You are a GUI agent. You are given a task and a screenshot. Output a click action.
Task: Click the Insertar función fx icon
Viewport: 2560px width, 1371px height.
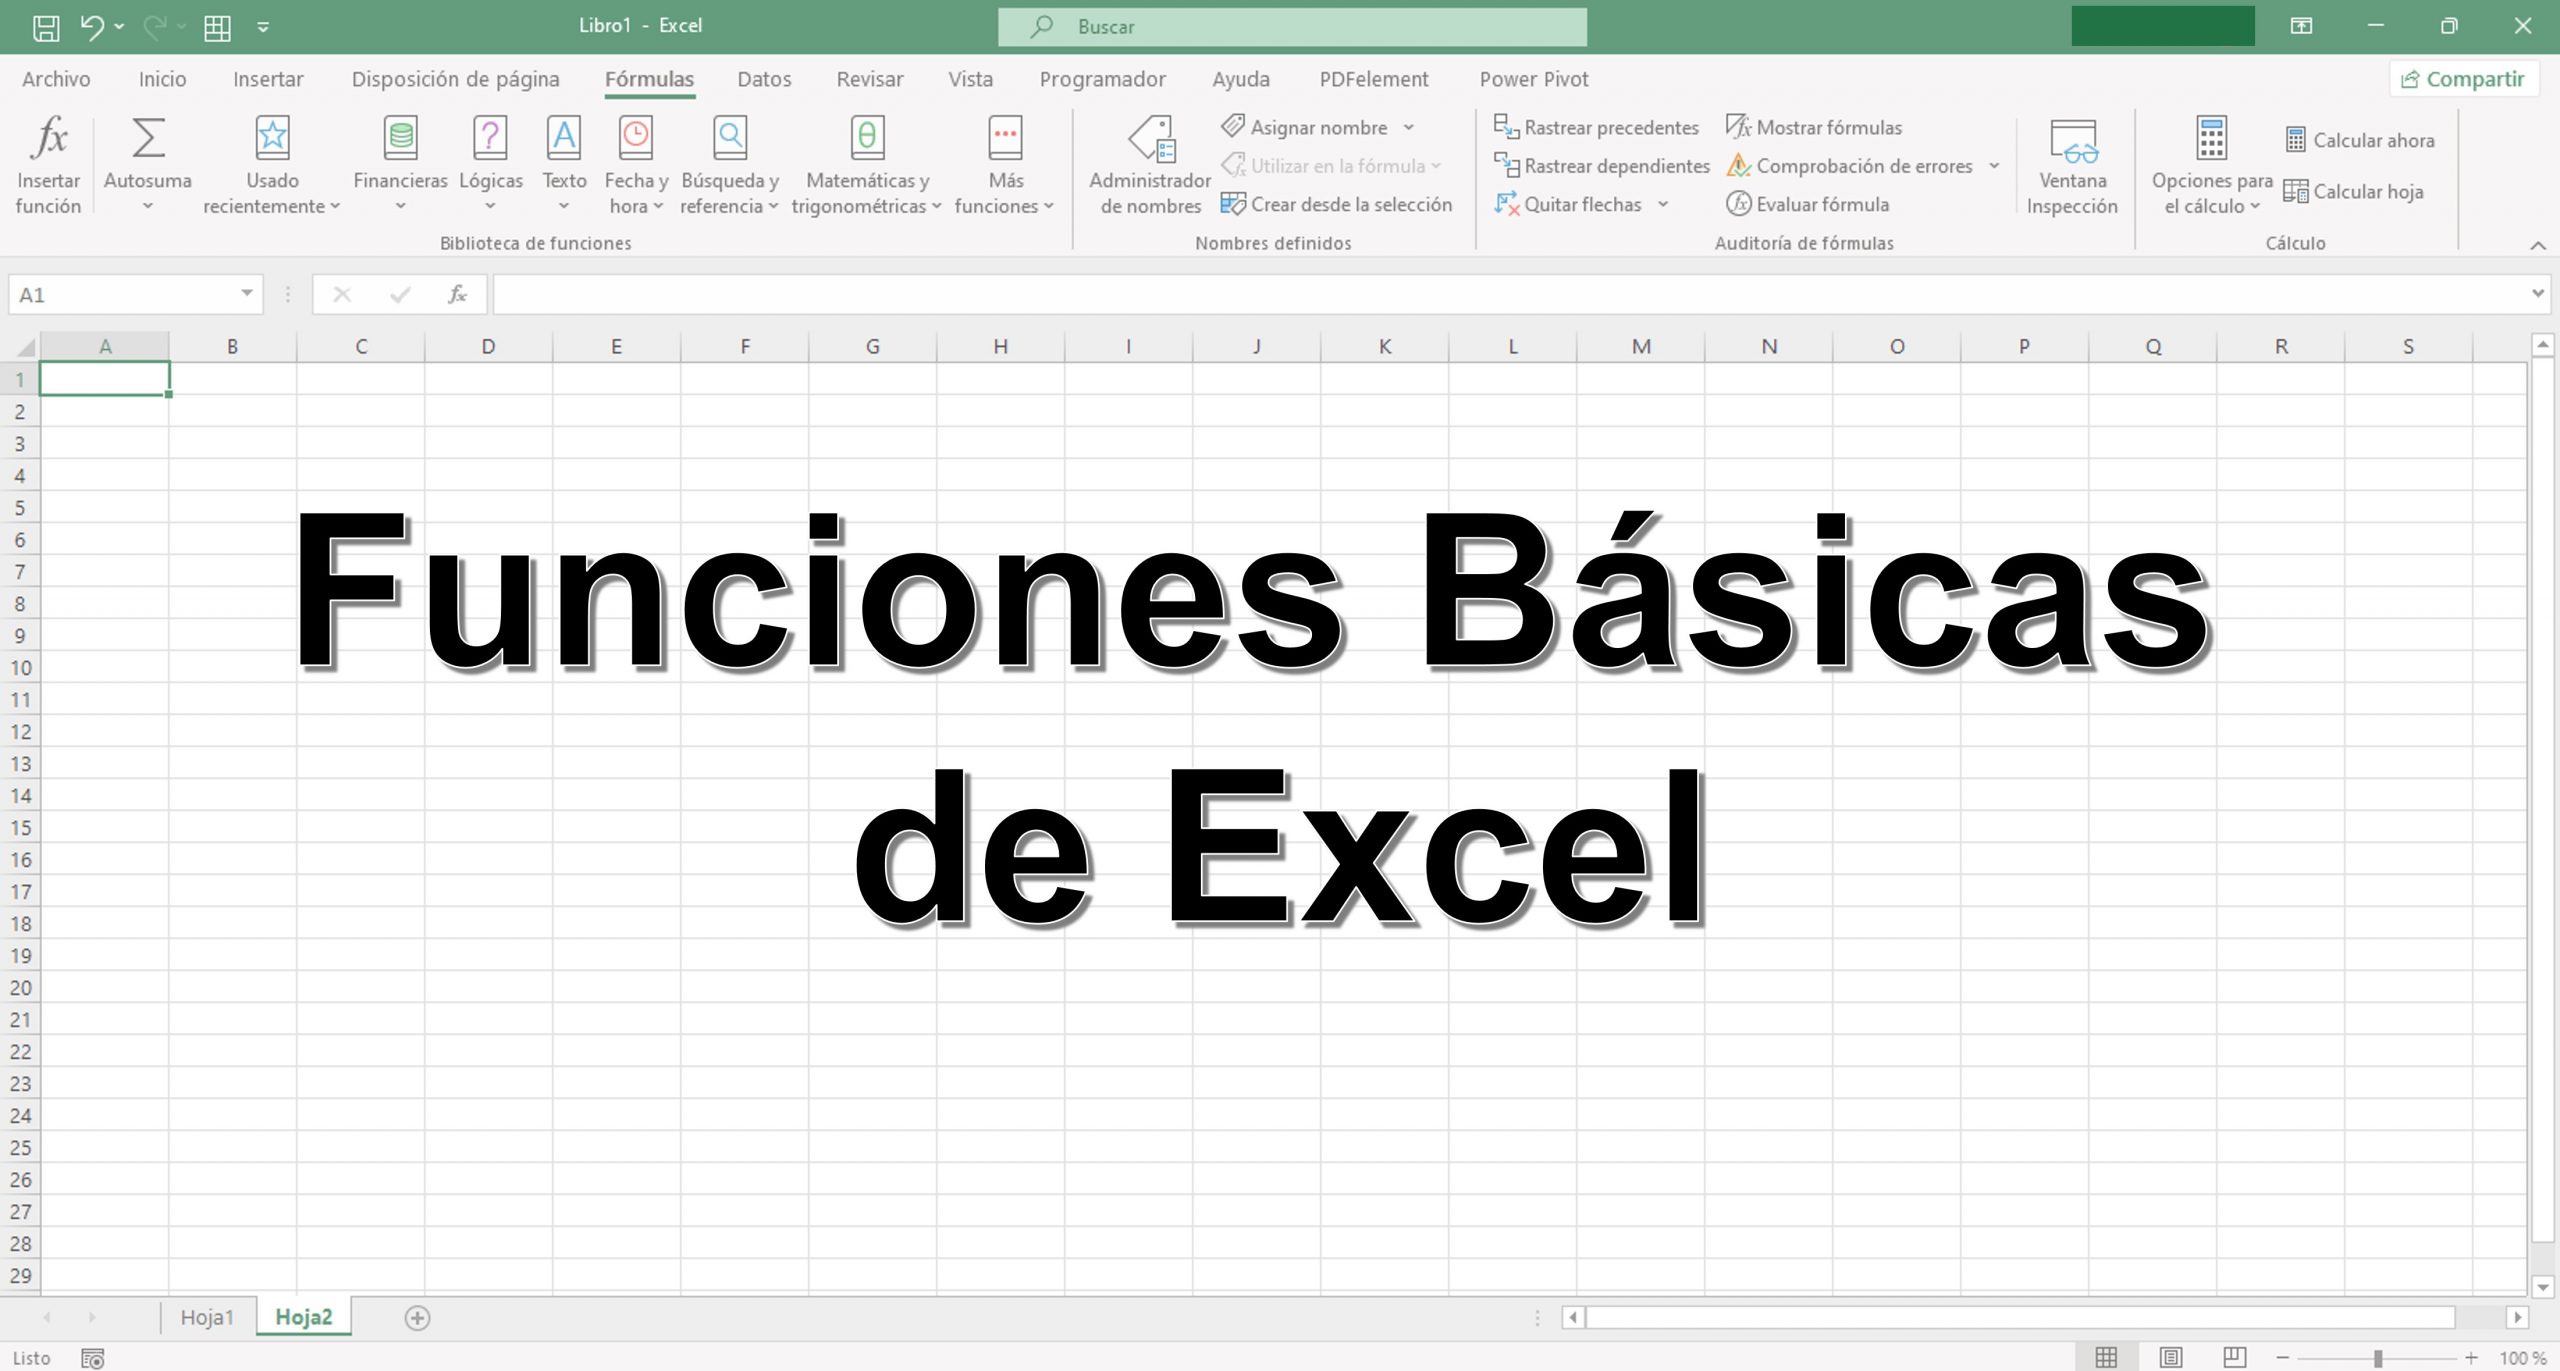pos(48,139)
